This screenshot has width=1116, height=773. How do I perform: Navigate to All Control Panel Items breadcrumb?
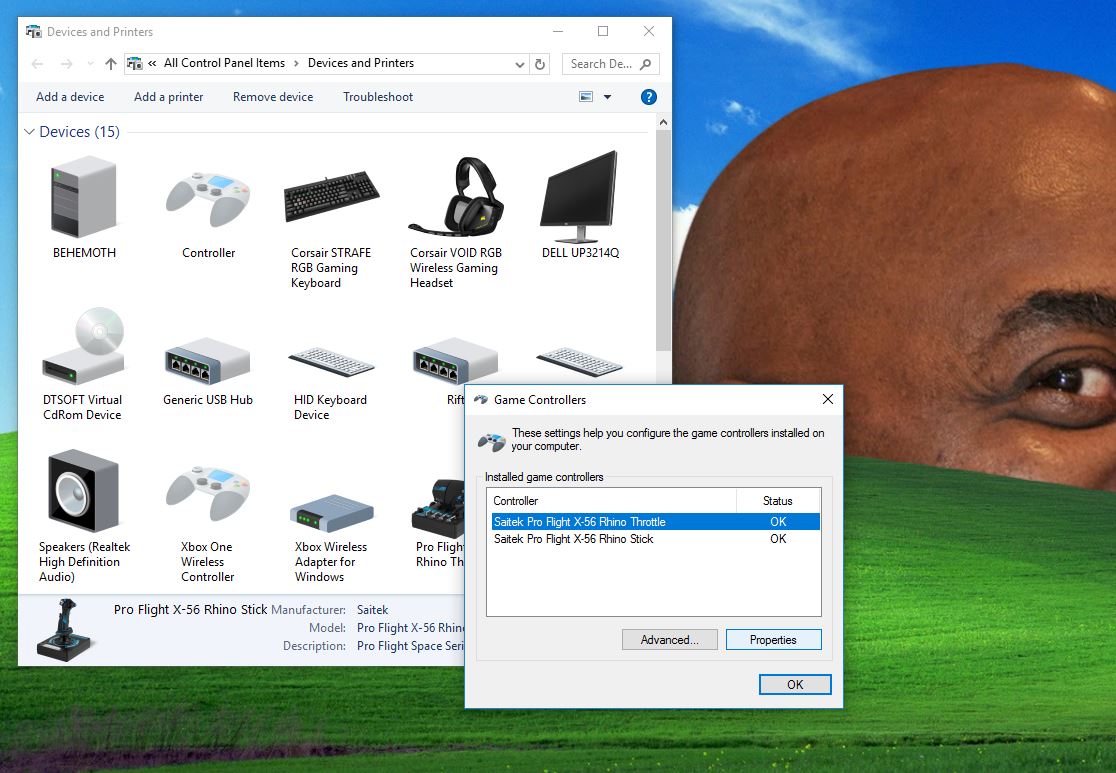[224, 63]
